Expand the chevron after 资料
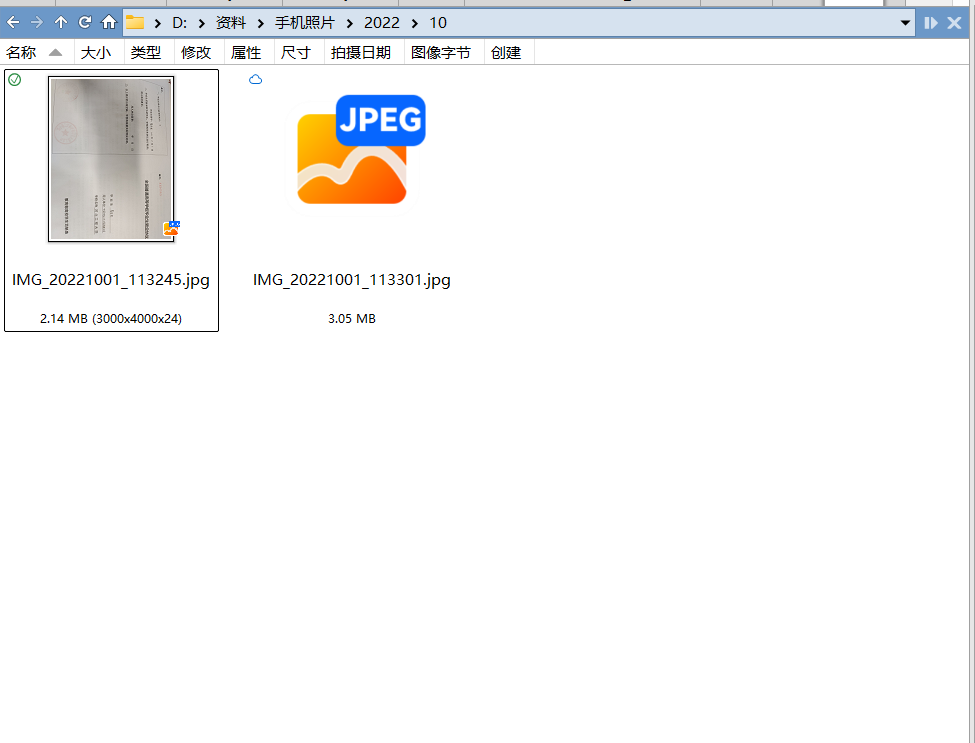Viewport: 975px width, 743px height. click(261, 24)
